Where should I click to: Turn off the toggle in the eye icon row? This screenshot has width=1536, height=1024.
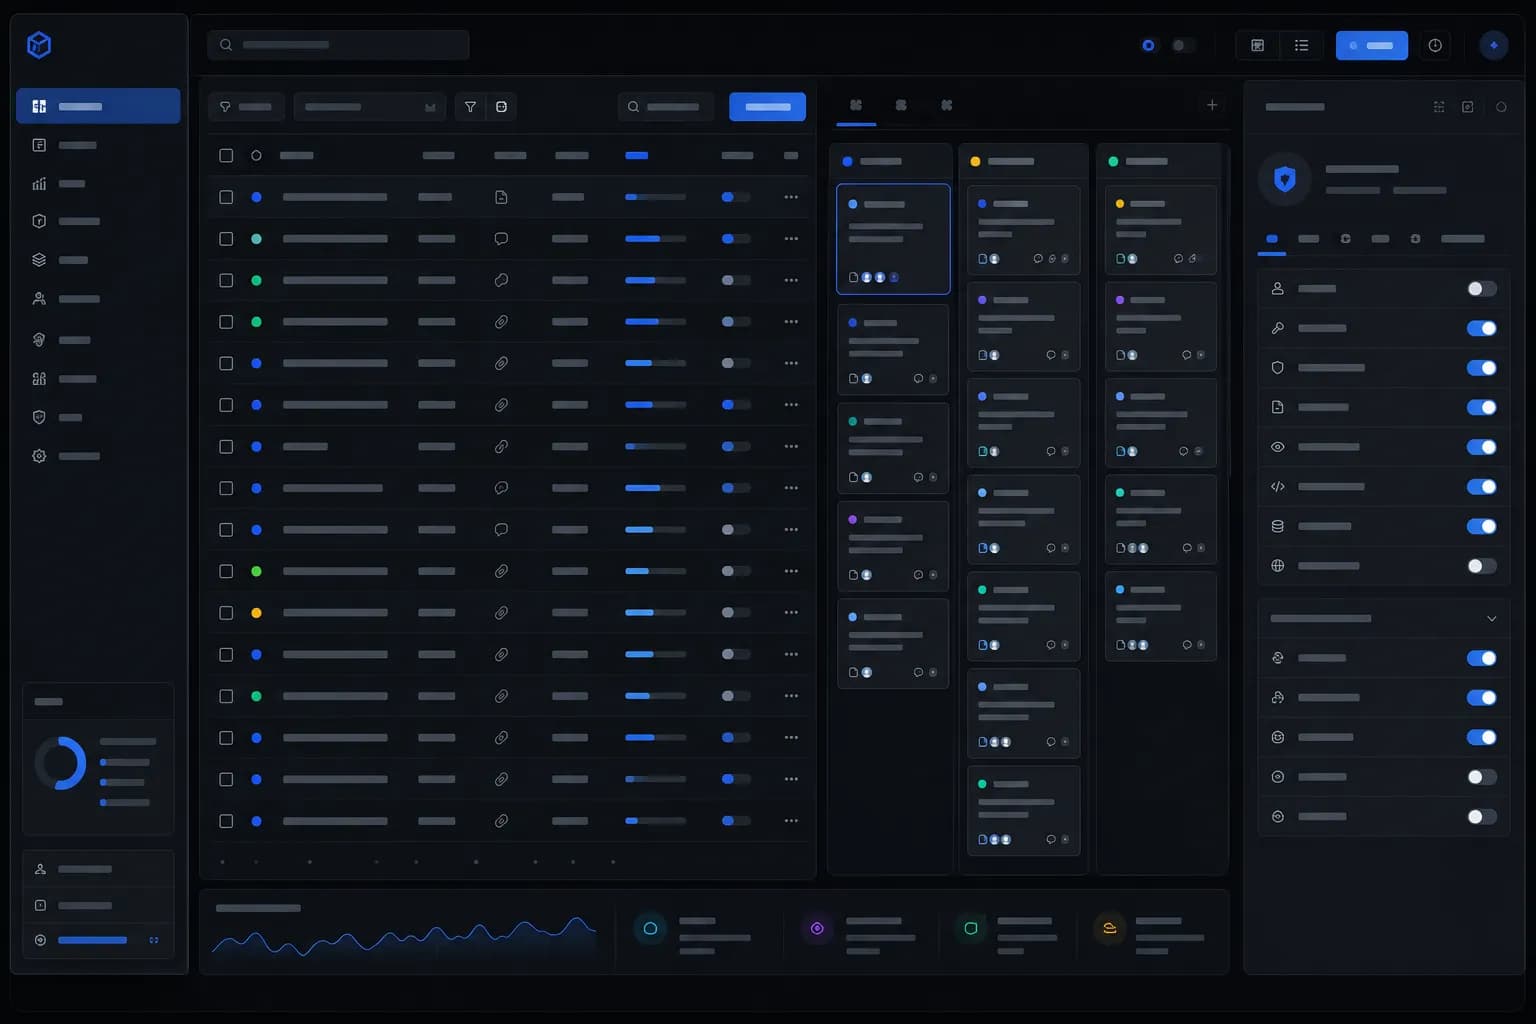tap(1482, 447)
